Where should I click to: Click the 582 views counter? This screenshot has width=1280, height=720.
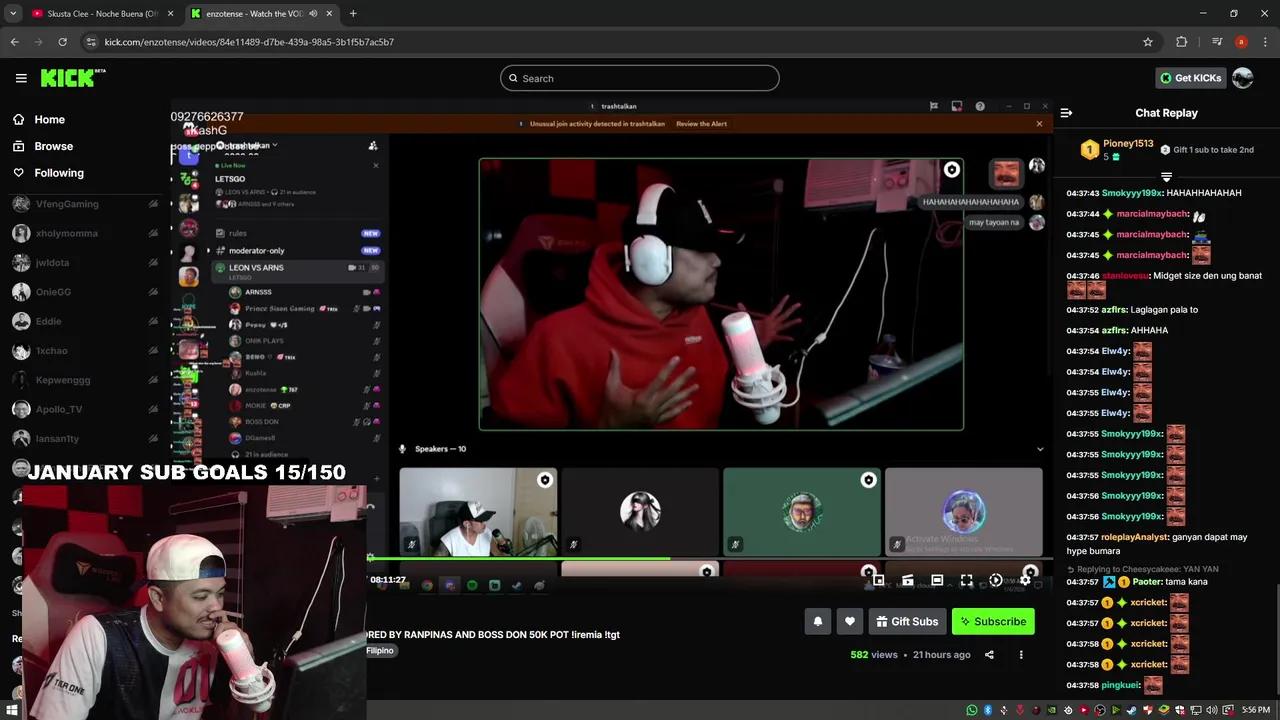point(874,655)
